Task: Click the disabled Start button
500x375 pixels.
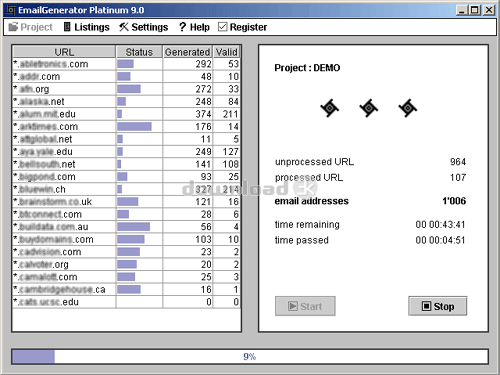Action: [305, 306]
